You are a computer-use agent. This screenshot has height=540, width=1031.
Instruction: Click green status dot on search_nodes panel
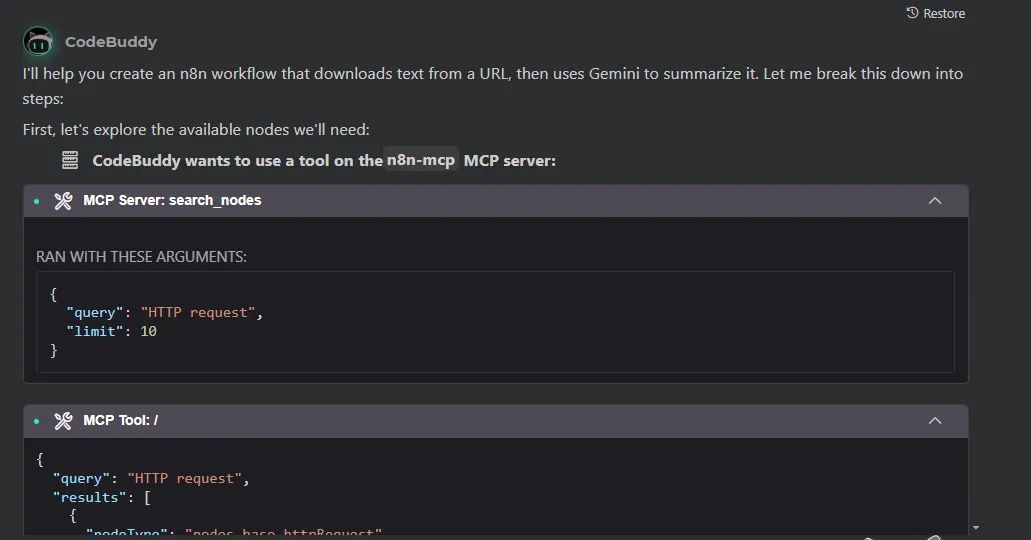37,201
